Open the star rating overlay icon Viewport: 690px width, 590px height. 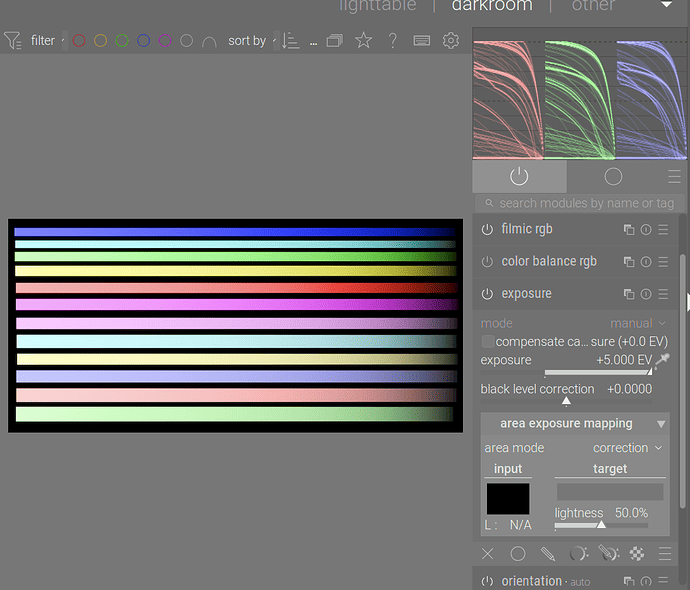(x=364, y=41)
